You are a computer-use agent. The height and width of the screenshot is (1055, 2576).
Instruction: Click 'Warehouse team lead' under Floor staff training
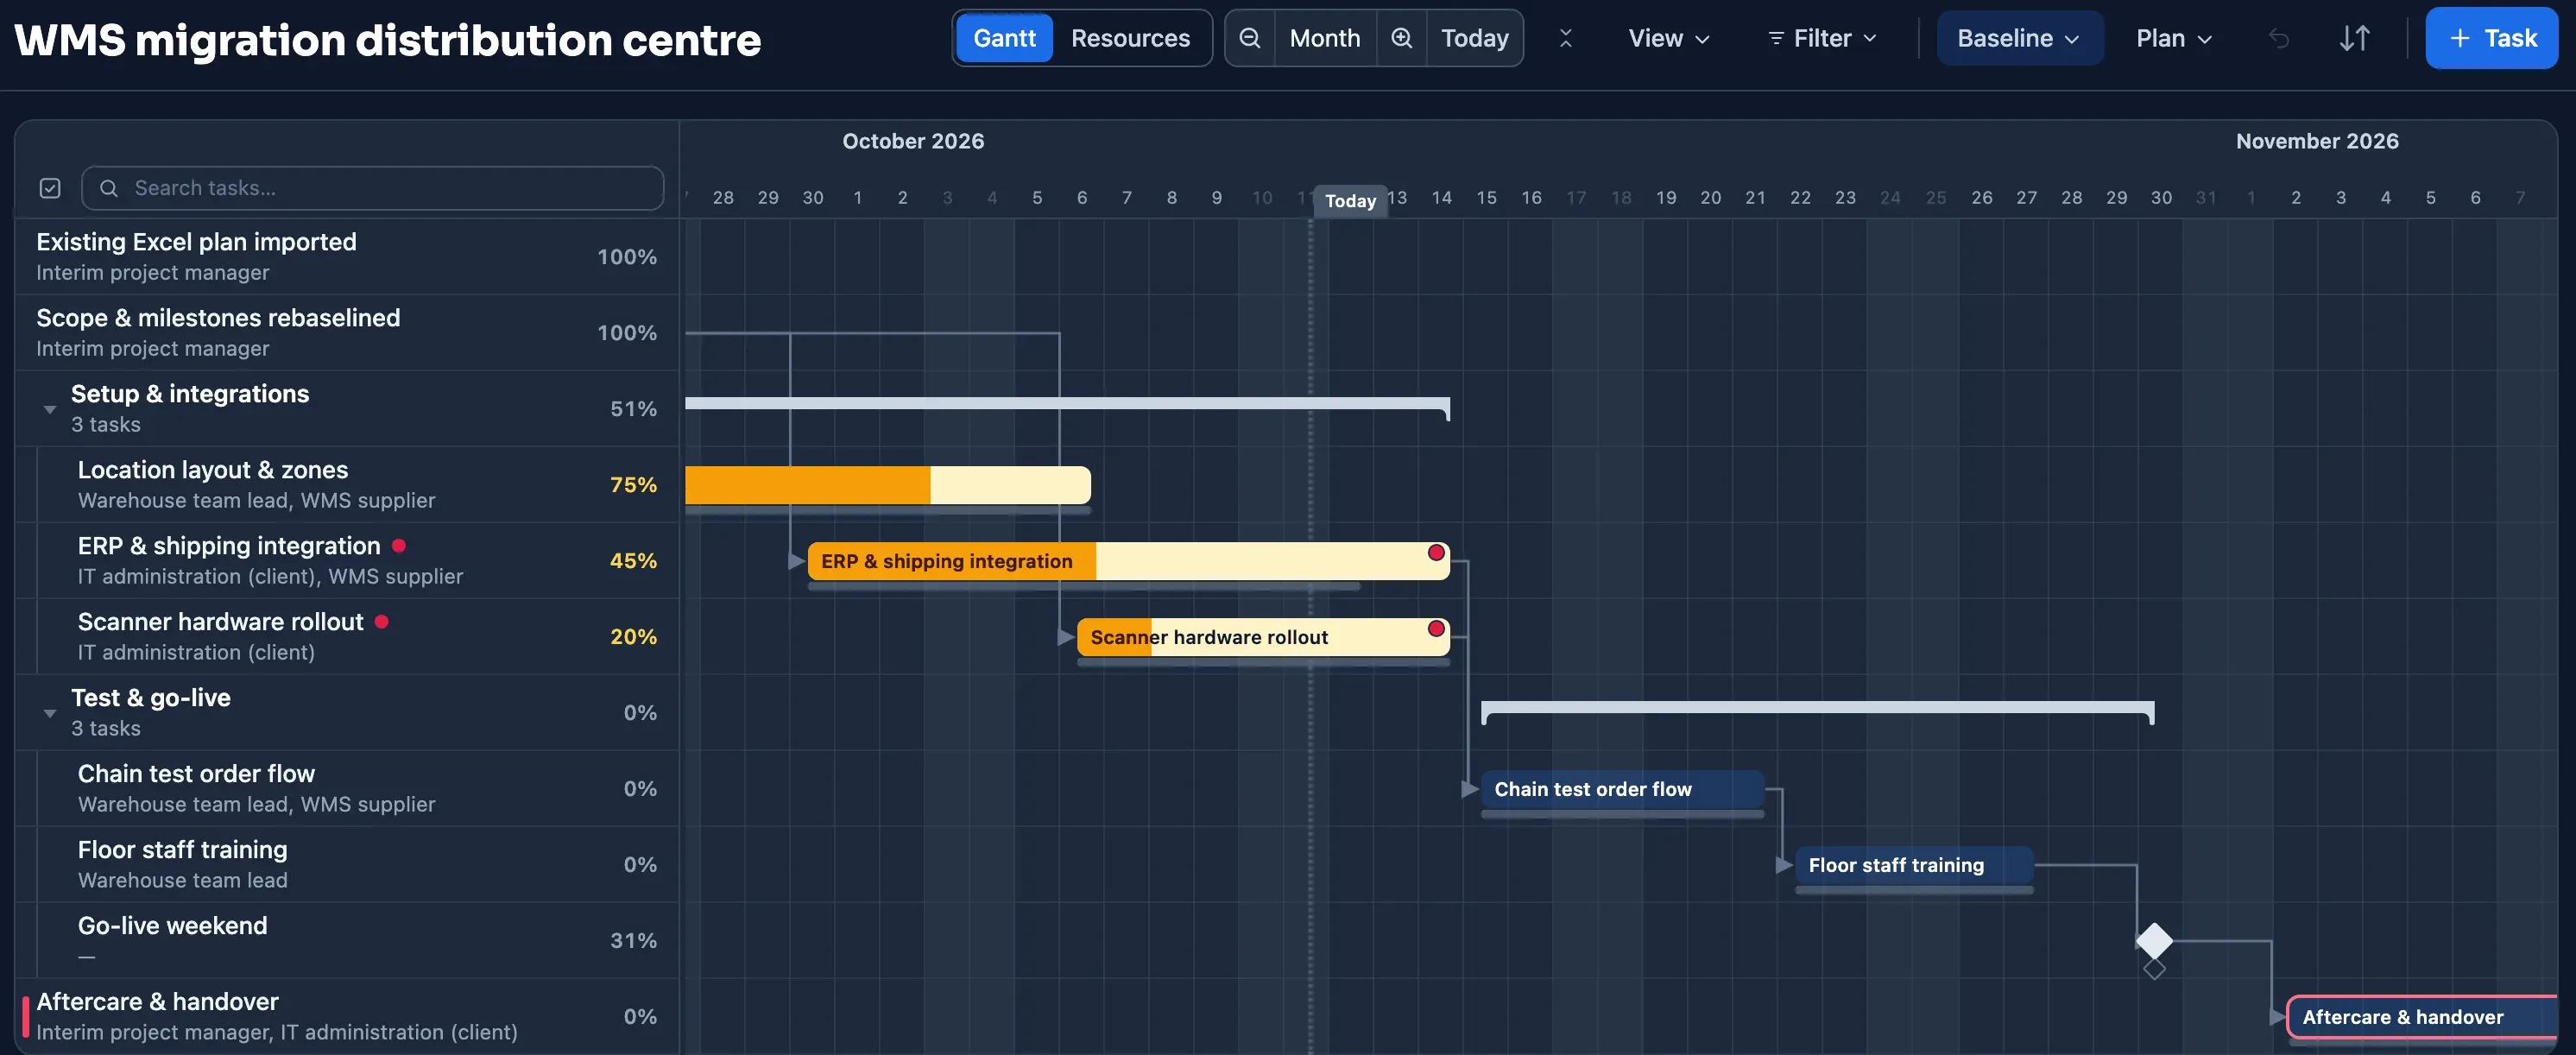click(183, 880)
